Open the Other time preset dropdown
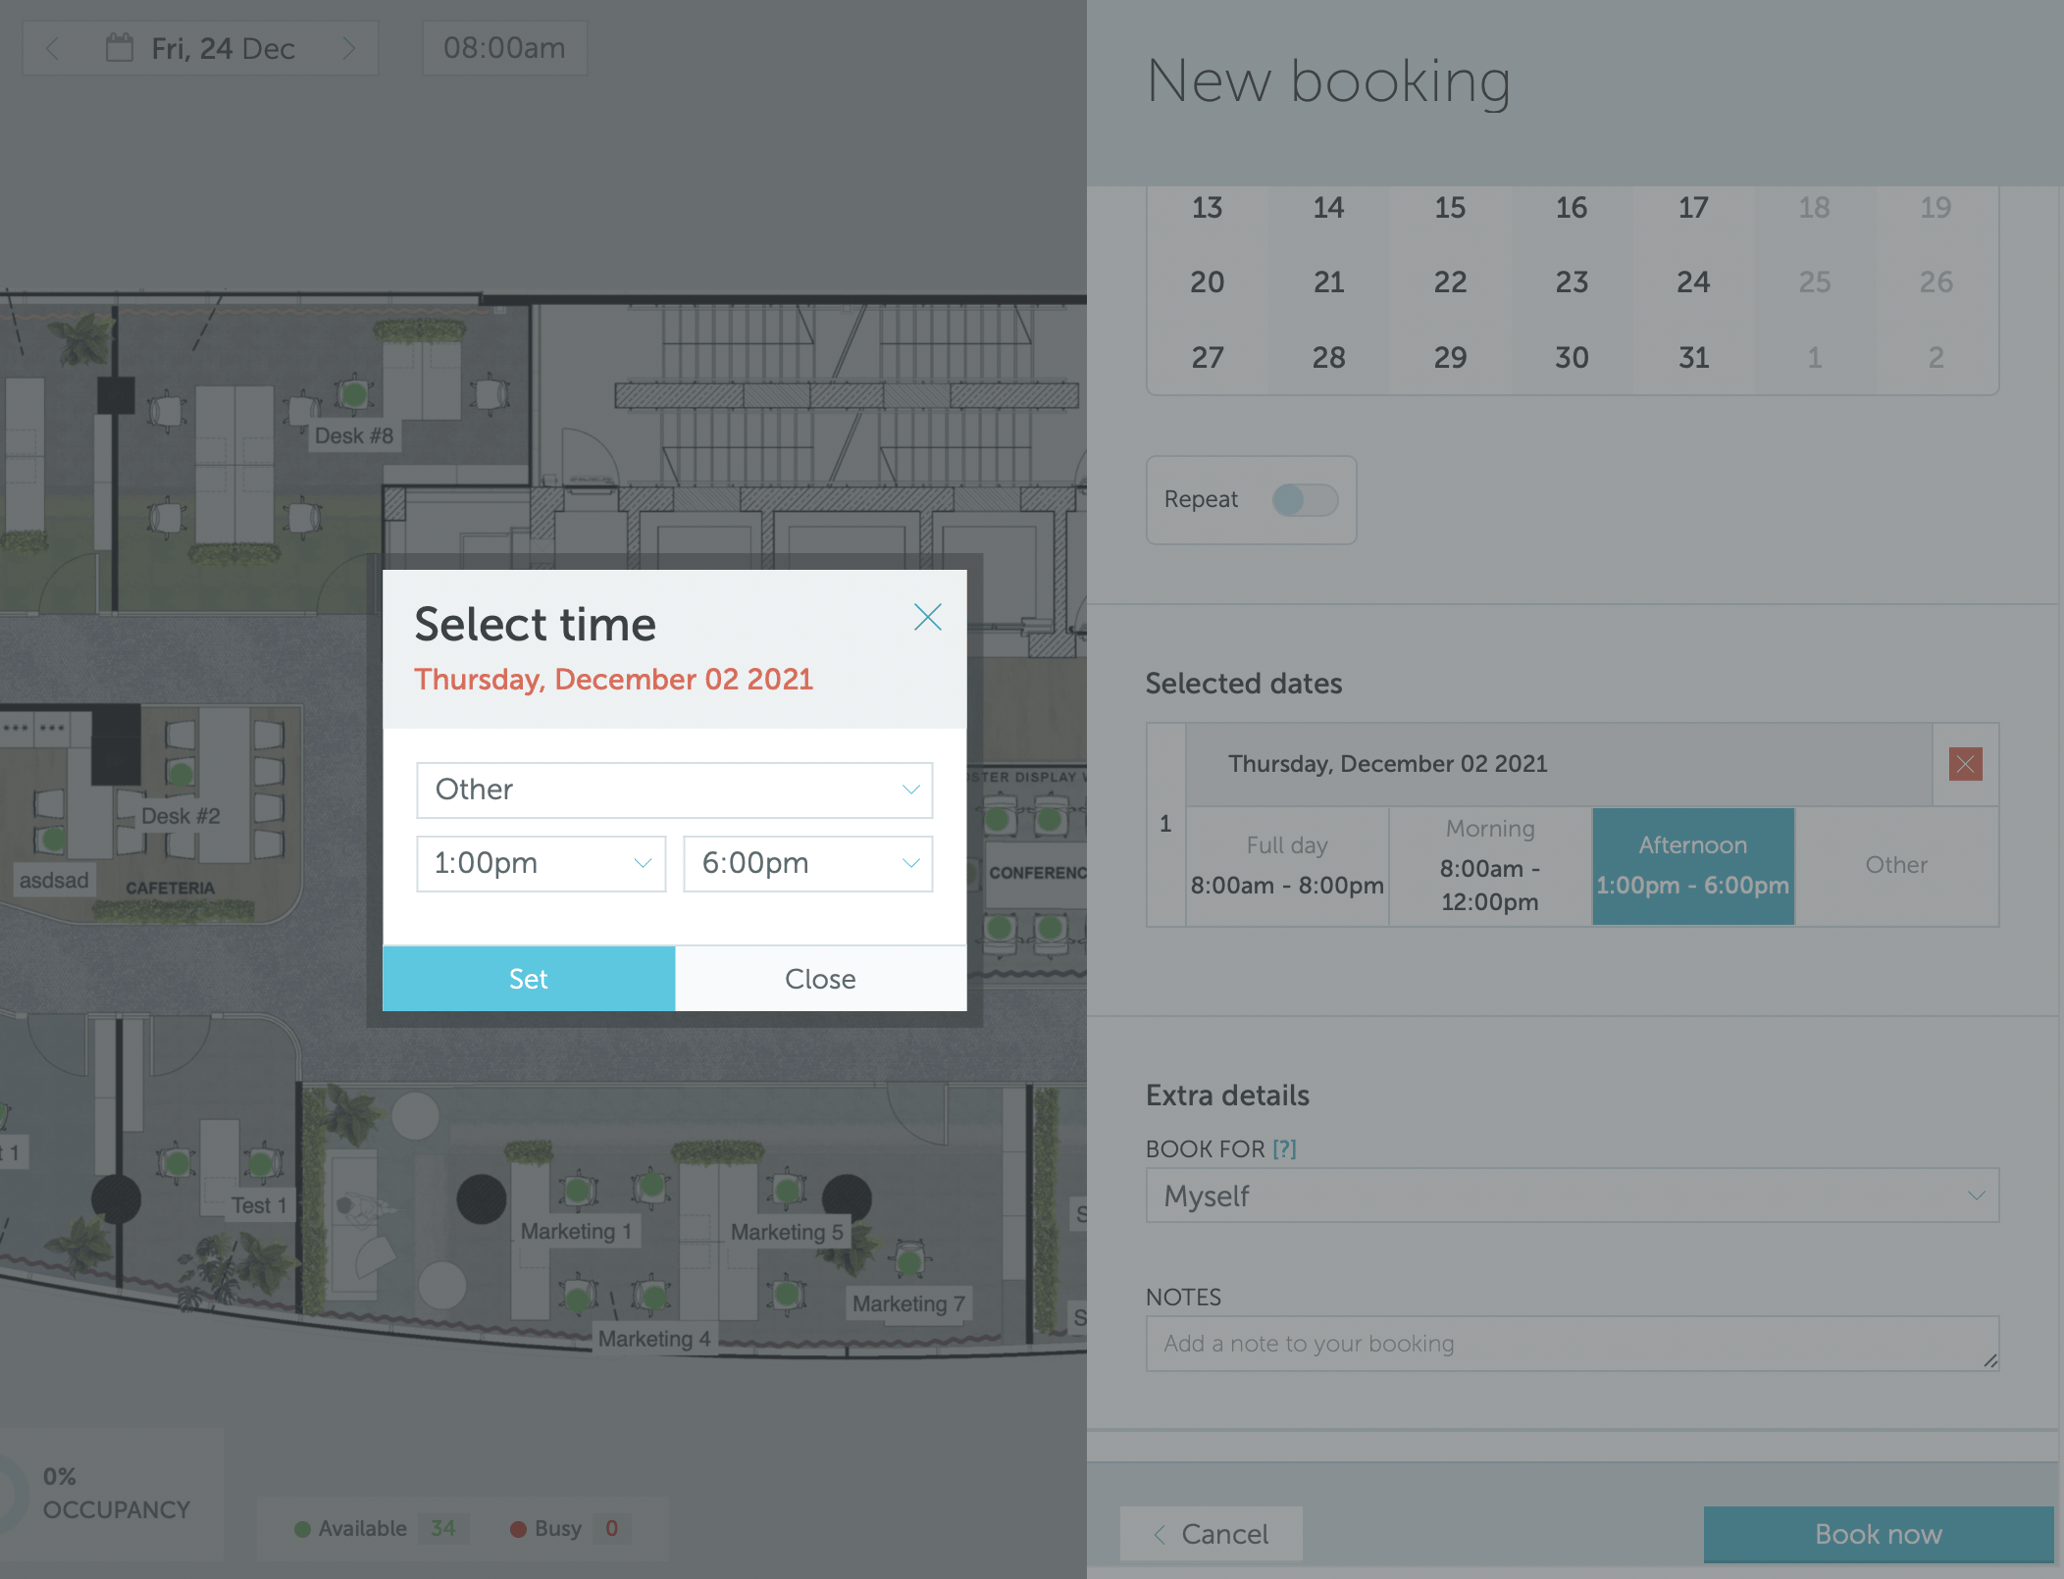The width and height of the screenshot is (2064, 1579). 674,789
